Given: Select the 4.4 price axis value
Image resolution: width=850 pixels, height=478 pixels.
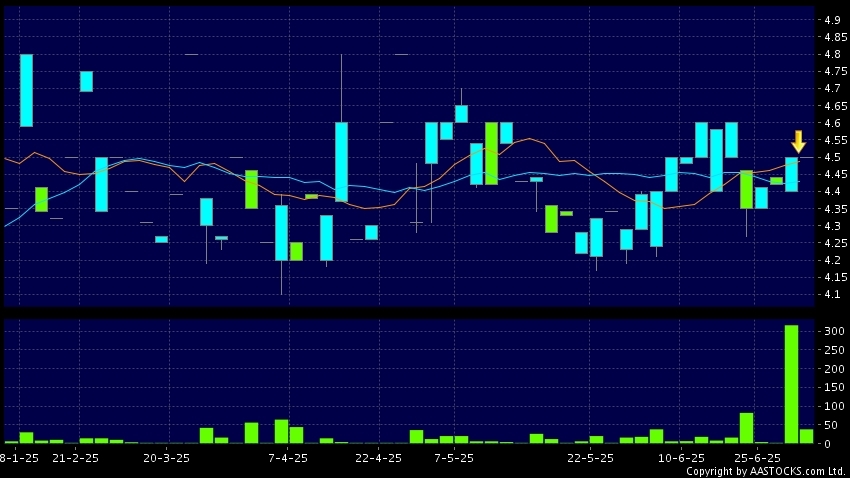Looking at the screenshot, I should coord(832,191).
